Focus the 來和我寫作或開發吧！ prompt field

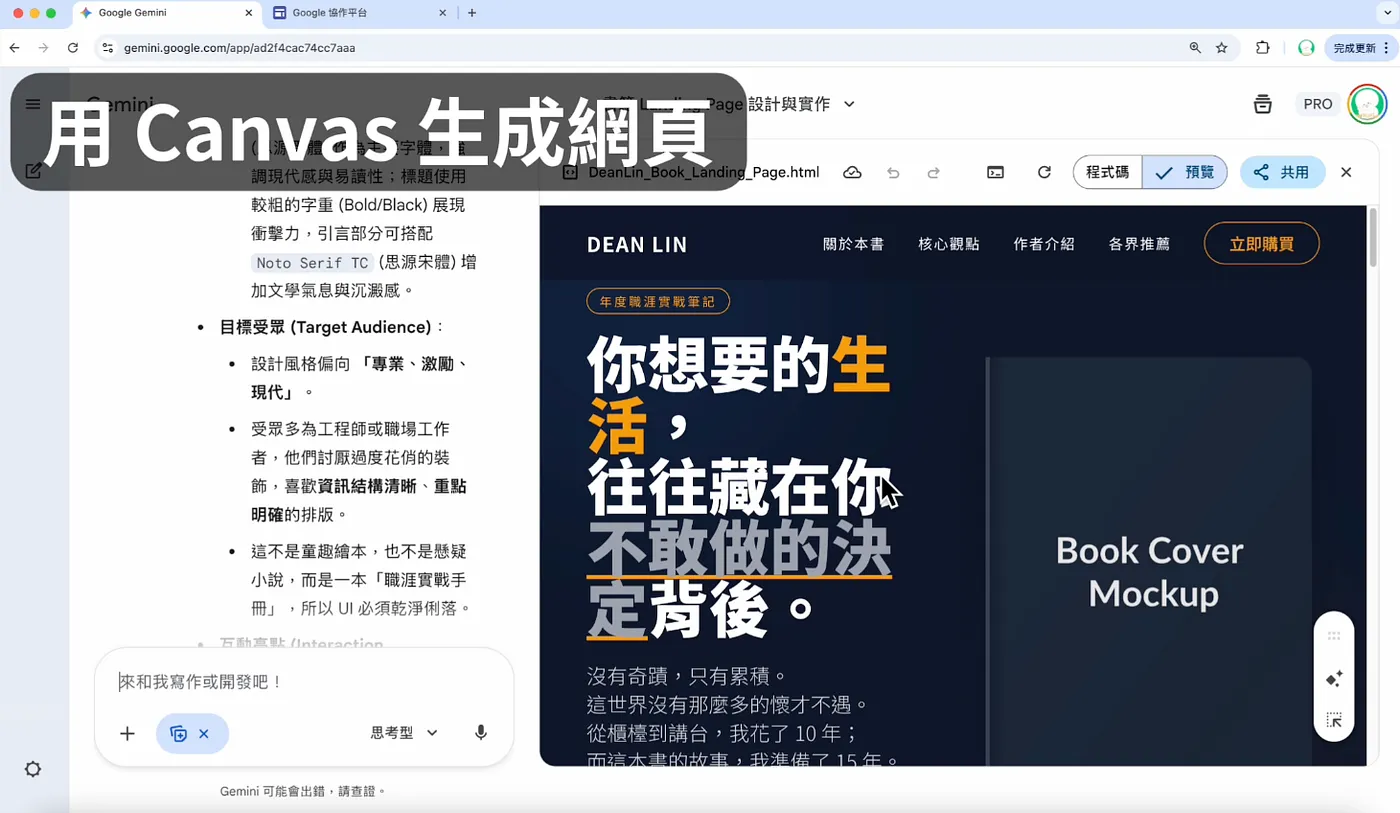pos(304,682)
